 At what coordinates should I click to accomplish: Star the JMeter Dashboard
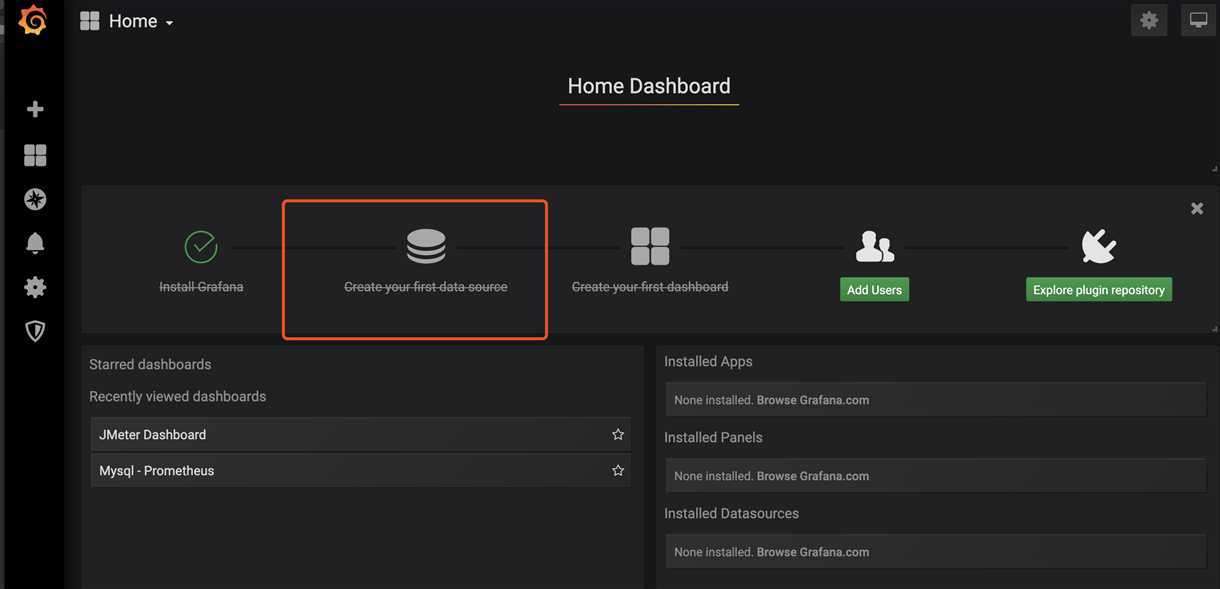click(618, 435)
